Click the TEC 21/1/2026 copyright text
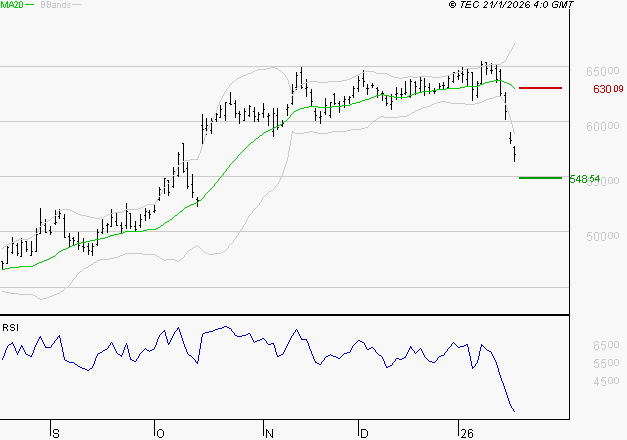Image resolution: width=627 pixels, height=440 pixels. (511, 5)
